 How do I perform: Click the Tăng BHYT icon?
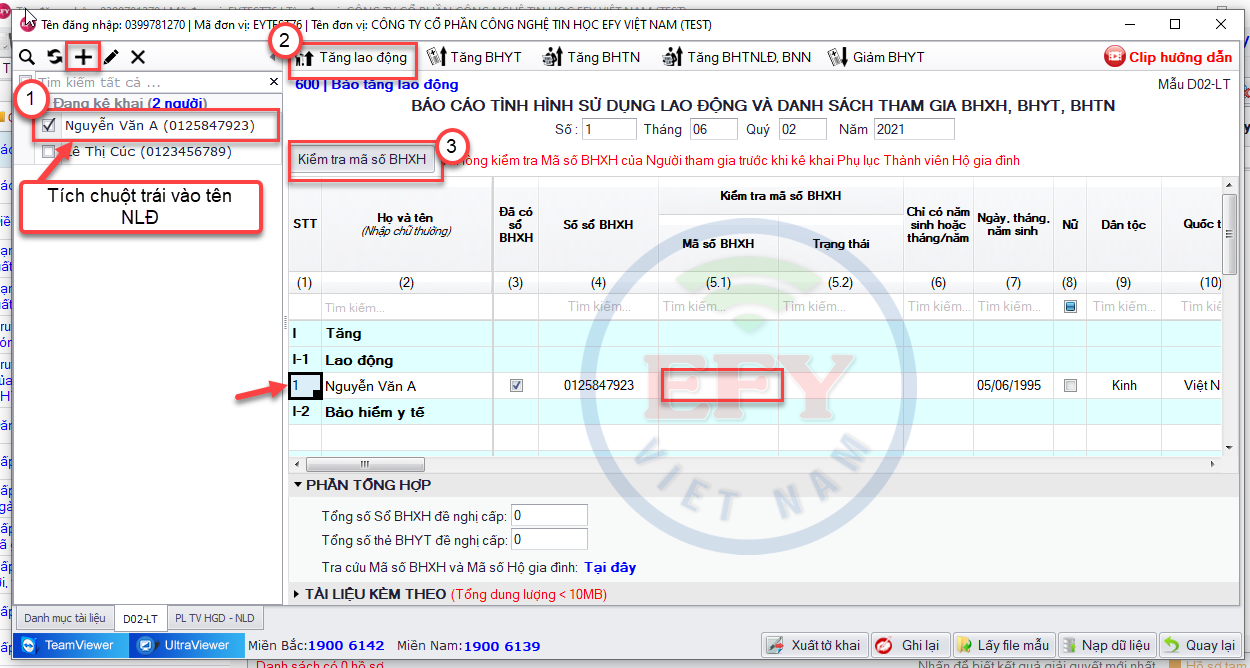[436, 57]
